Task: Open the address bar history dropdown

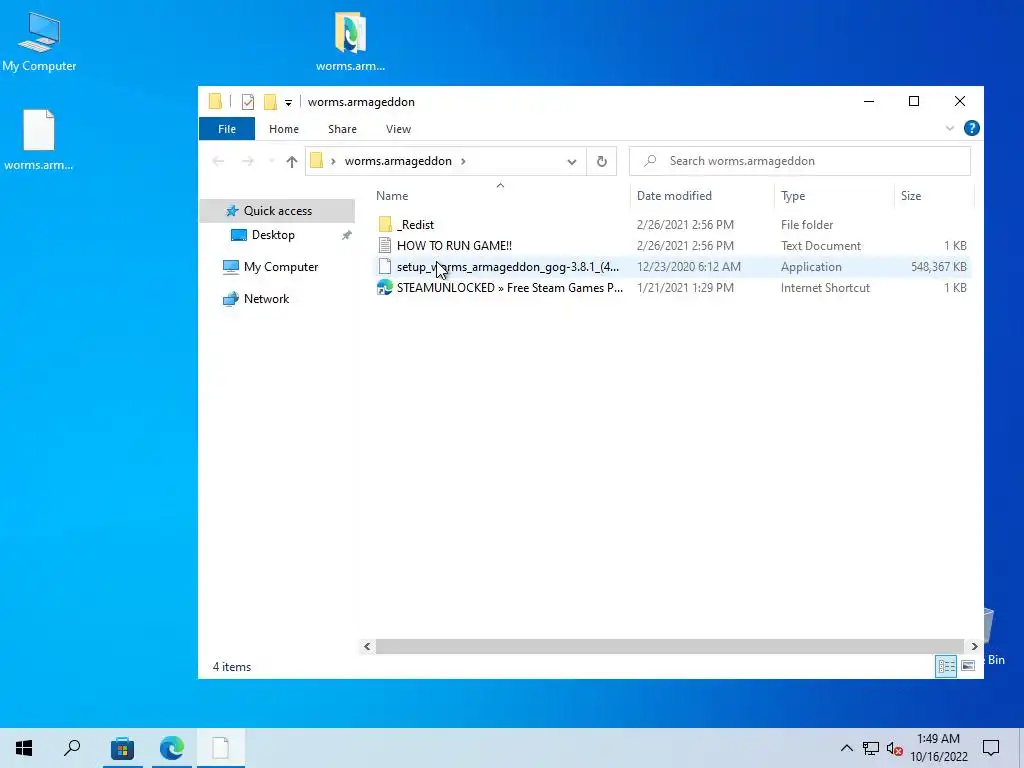Action: coord(571,161)
